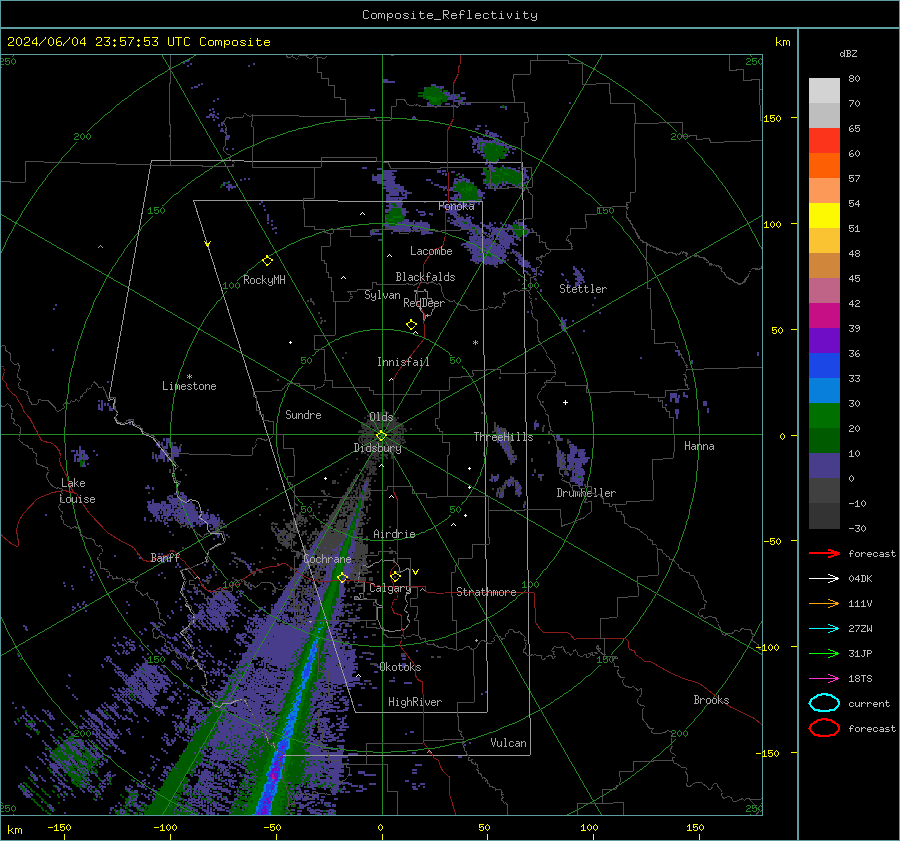Click the yellow radar-center diamond at Didsbury
Screen dimensions: 900x841
(x=381, y=435)
